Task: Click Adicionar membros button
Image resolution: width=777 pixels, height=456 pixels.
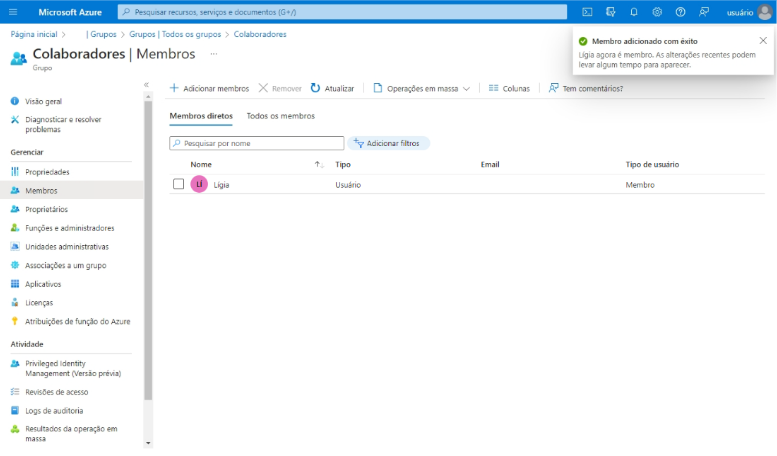Action: coord(209,88)
